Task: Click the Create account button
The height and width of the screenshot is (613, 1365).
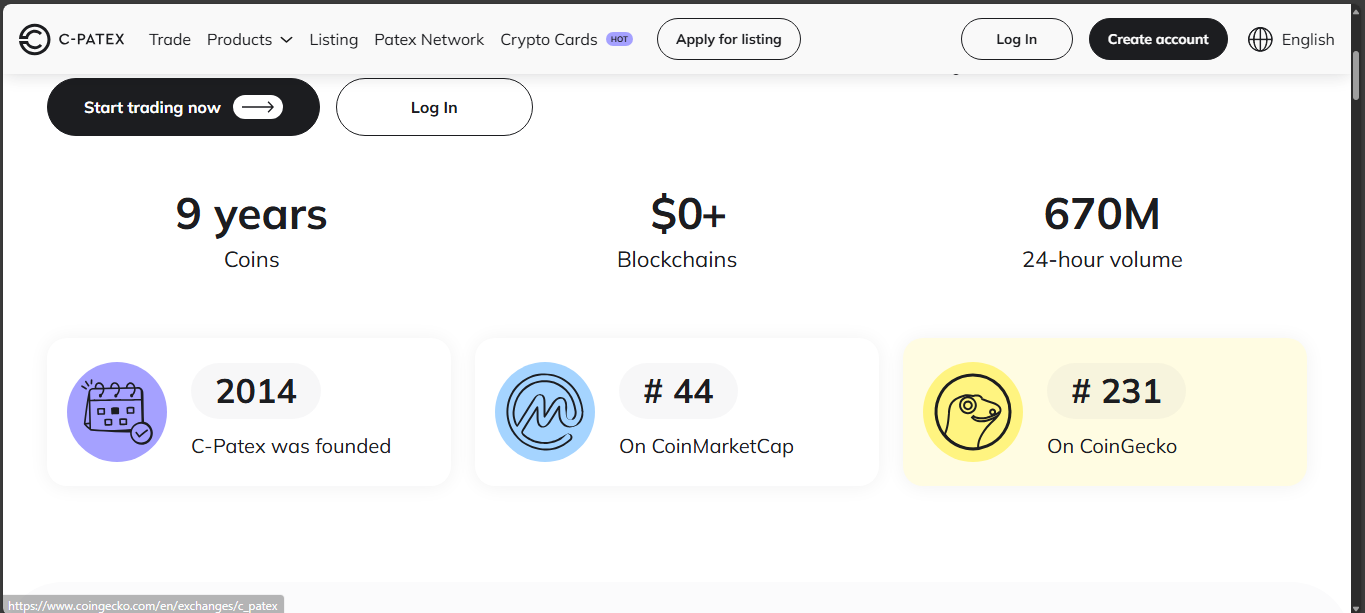Action: 1157,39
